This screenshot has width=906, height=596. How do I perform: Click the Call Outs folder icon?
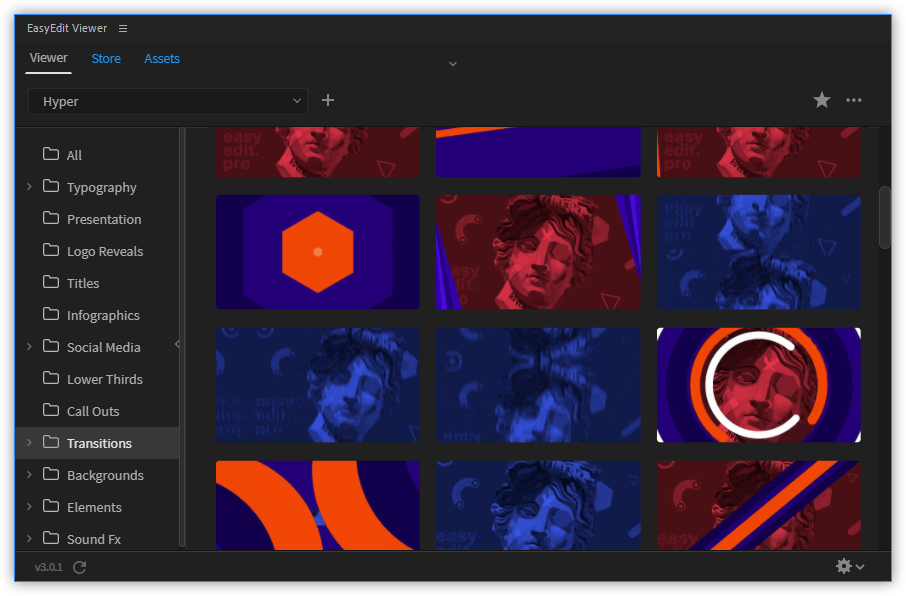(51, 410)
